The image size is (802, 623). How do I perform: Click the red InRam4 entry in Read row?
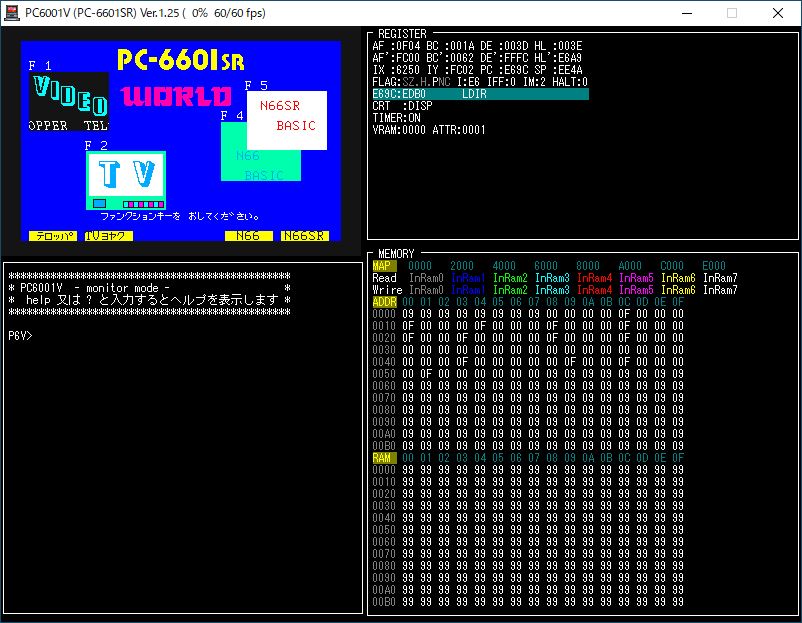594,278
